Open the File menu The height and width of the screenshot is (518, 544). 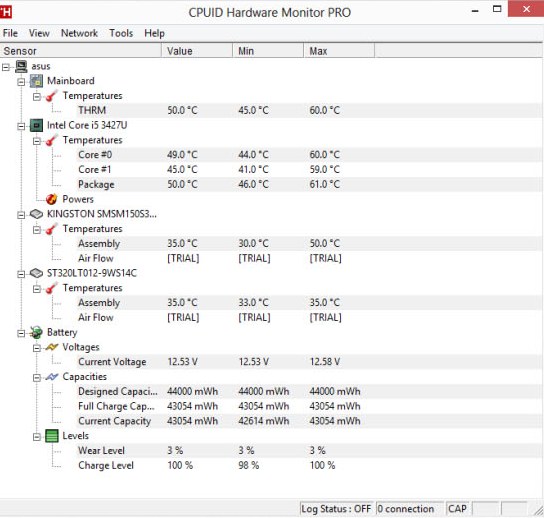(x=10, y=33)
